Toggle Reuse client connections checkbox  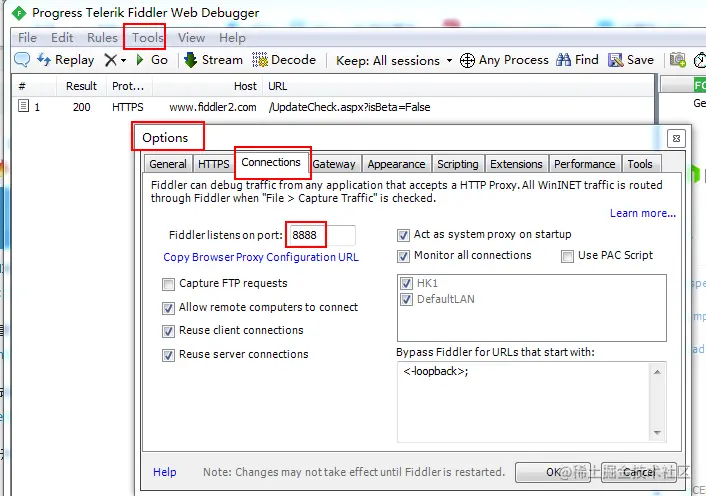pyautogui.click(x=168, y=331)
